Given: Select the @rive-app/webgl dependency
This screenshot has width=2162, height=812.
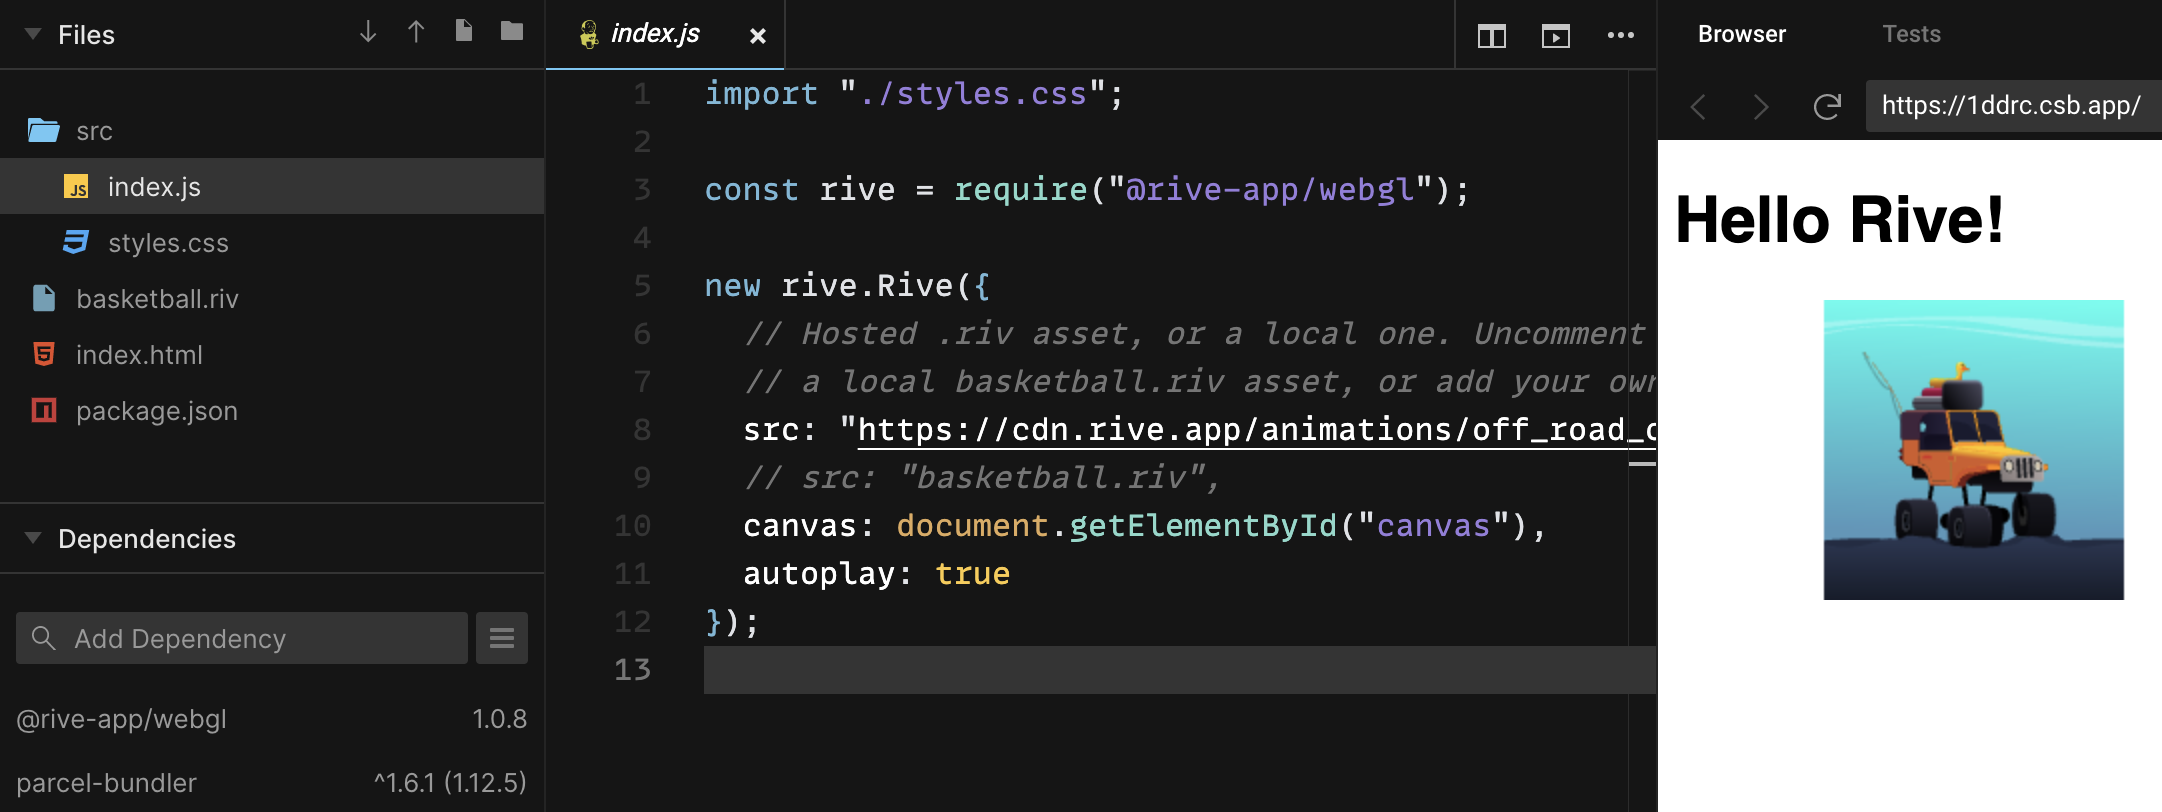Looking at the screenshot, I should click(x=121, y=719).
